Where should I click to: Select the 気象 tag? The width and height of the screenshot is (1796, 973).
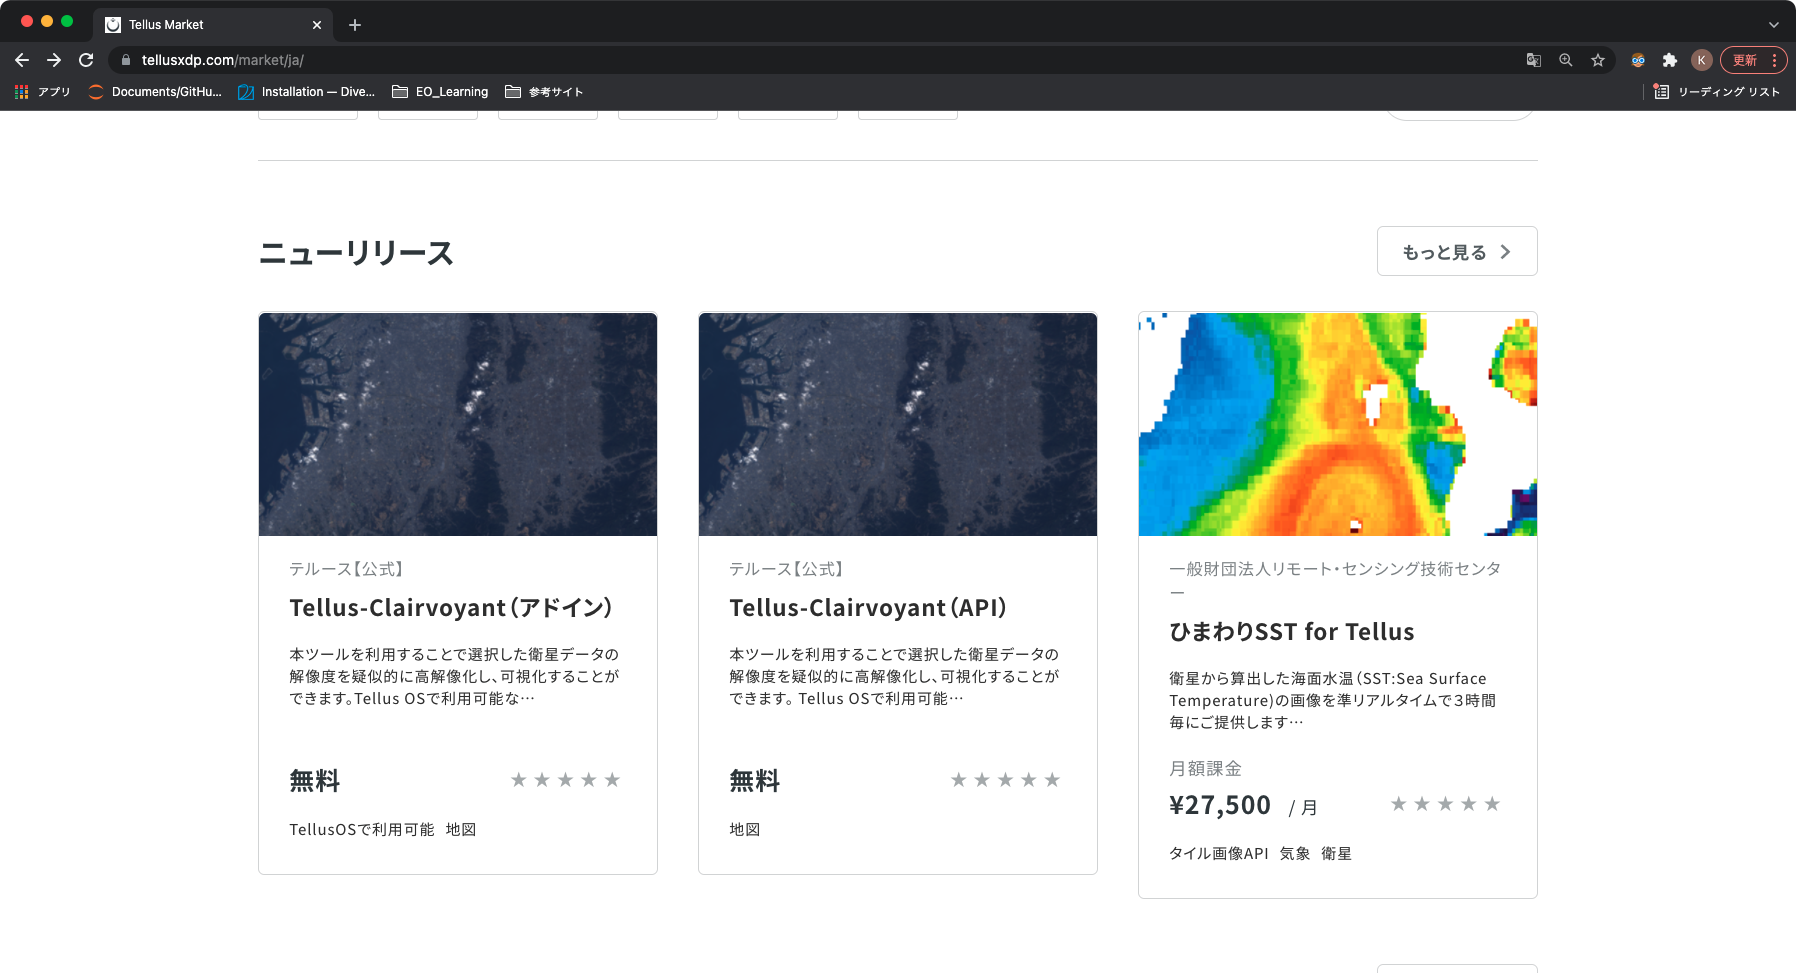click(x=1295, y=854)
